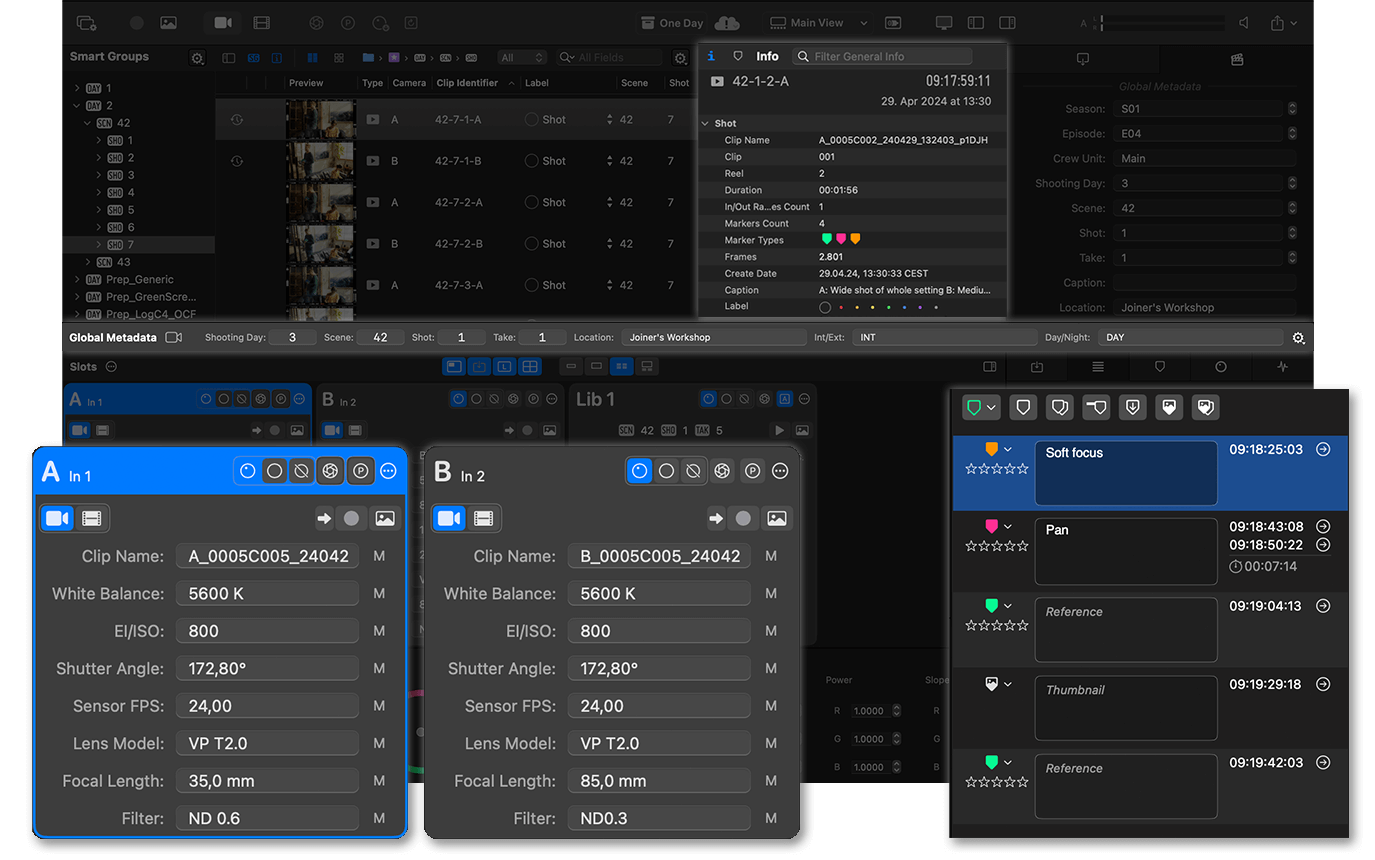Select the Prep_Generic day group
Image resolution: width=1375 pixels, height=860 pixels.
click(139, 280)
